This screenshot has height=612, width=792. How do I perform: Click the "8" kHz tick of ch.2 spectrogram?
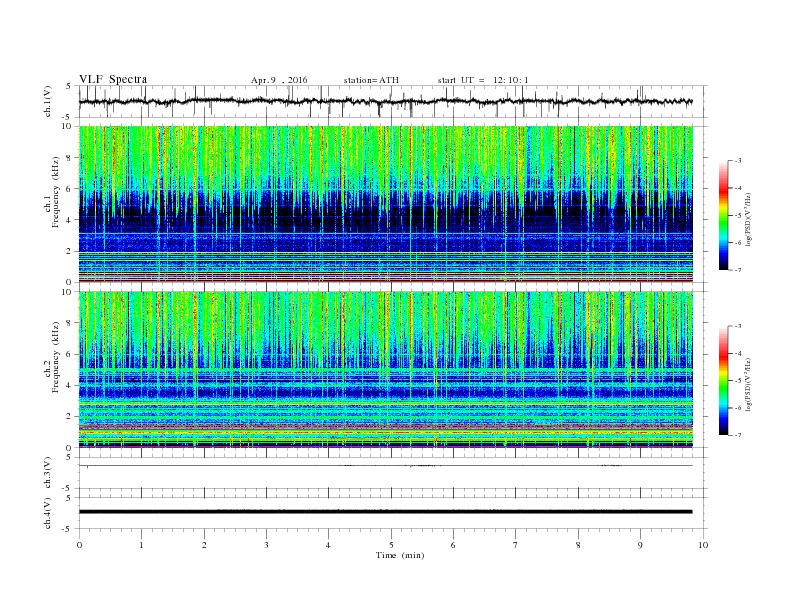tap(69, 323)
